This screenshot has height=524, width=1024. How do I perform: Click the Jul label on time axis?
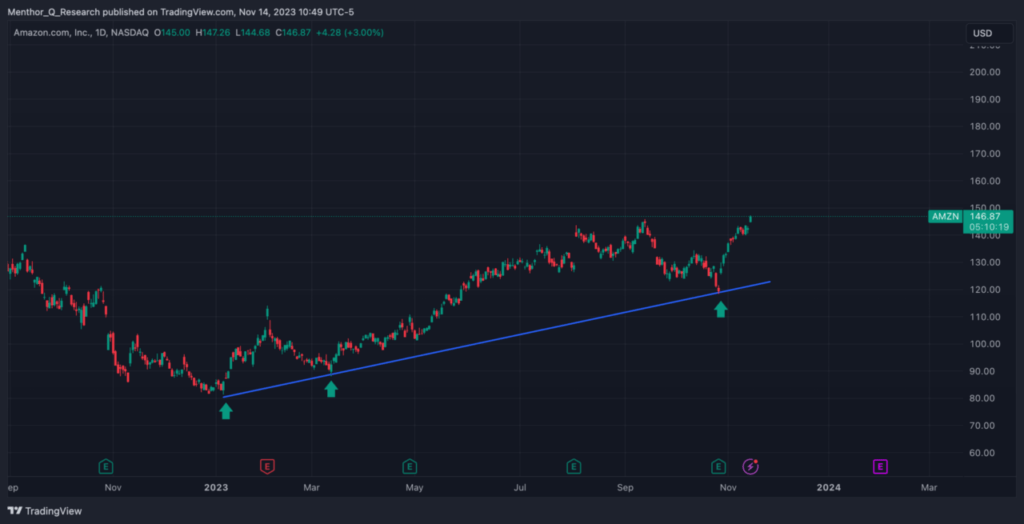tap(520, 487)
